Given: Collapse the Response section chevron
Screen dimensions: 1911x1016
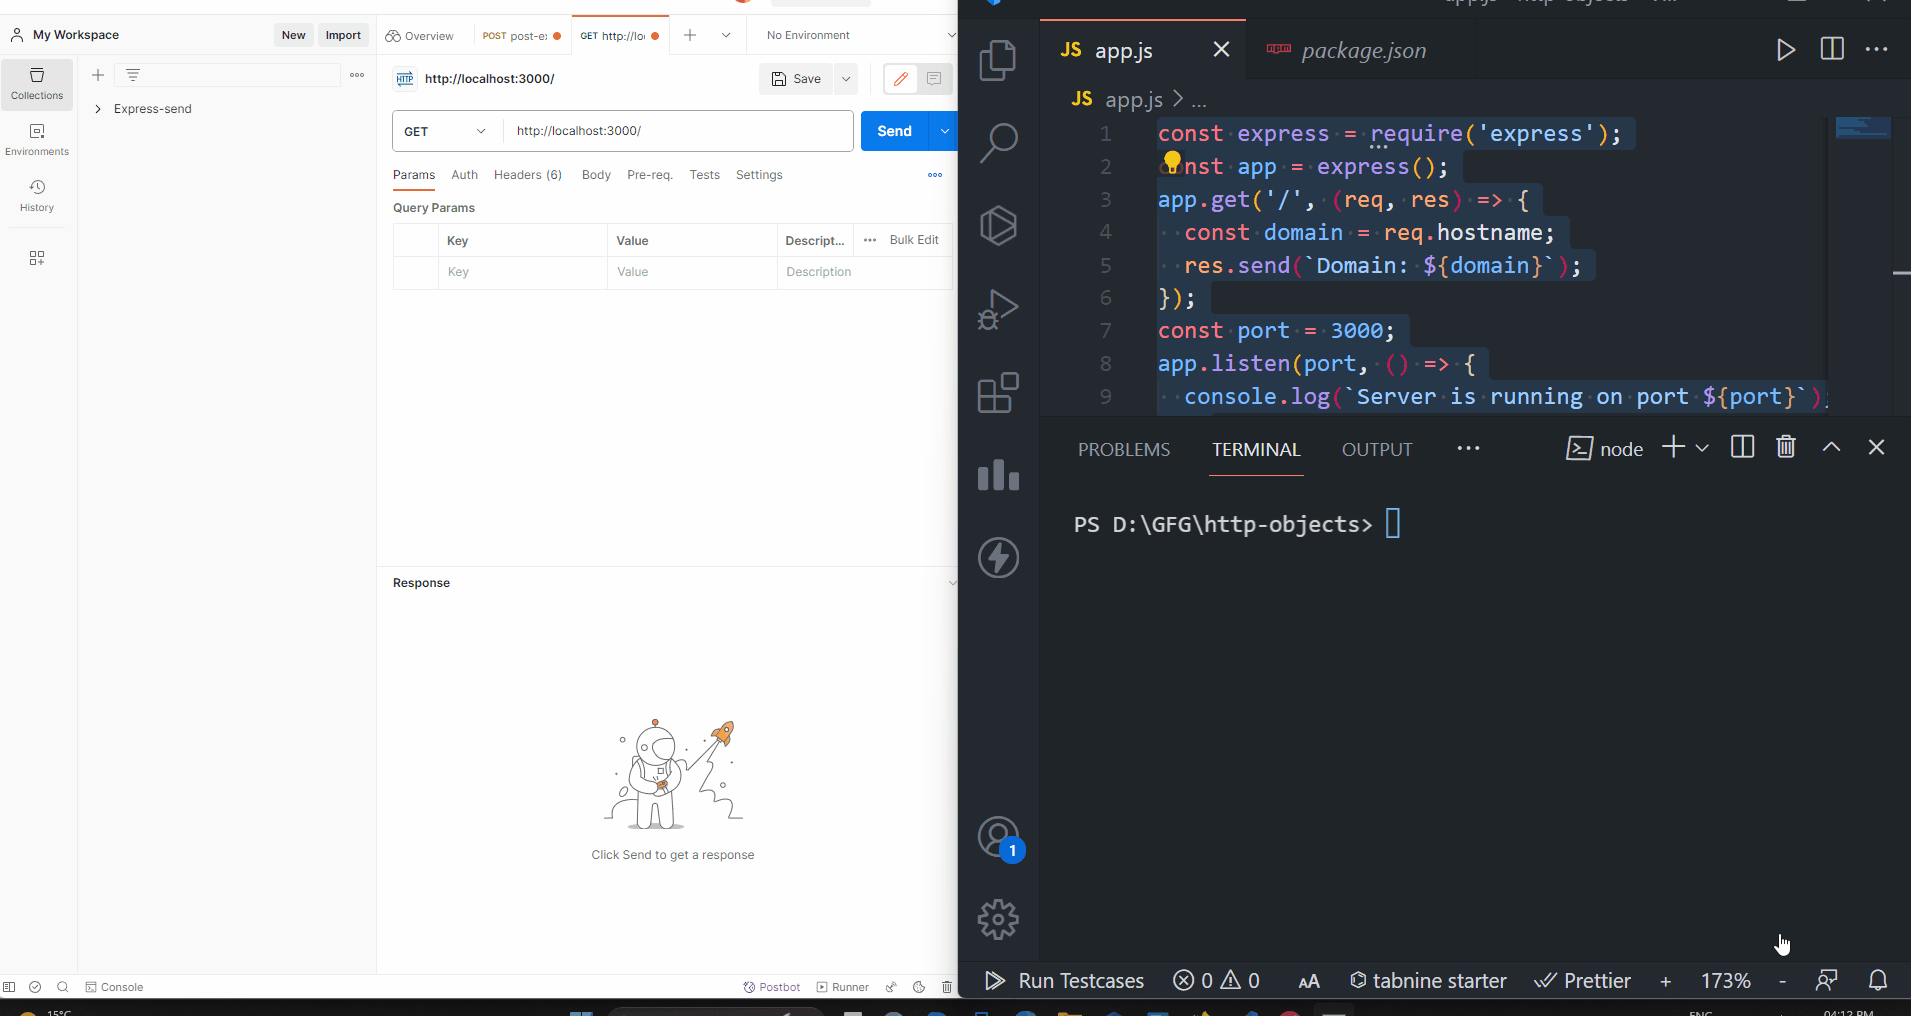Looking at the screenshot, I should click(x=952, y=583).
